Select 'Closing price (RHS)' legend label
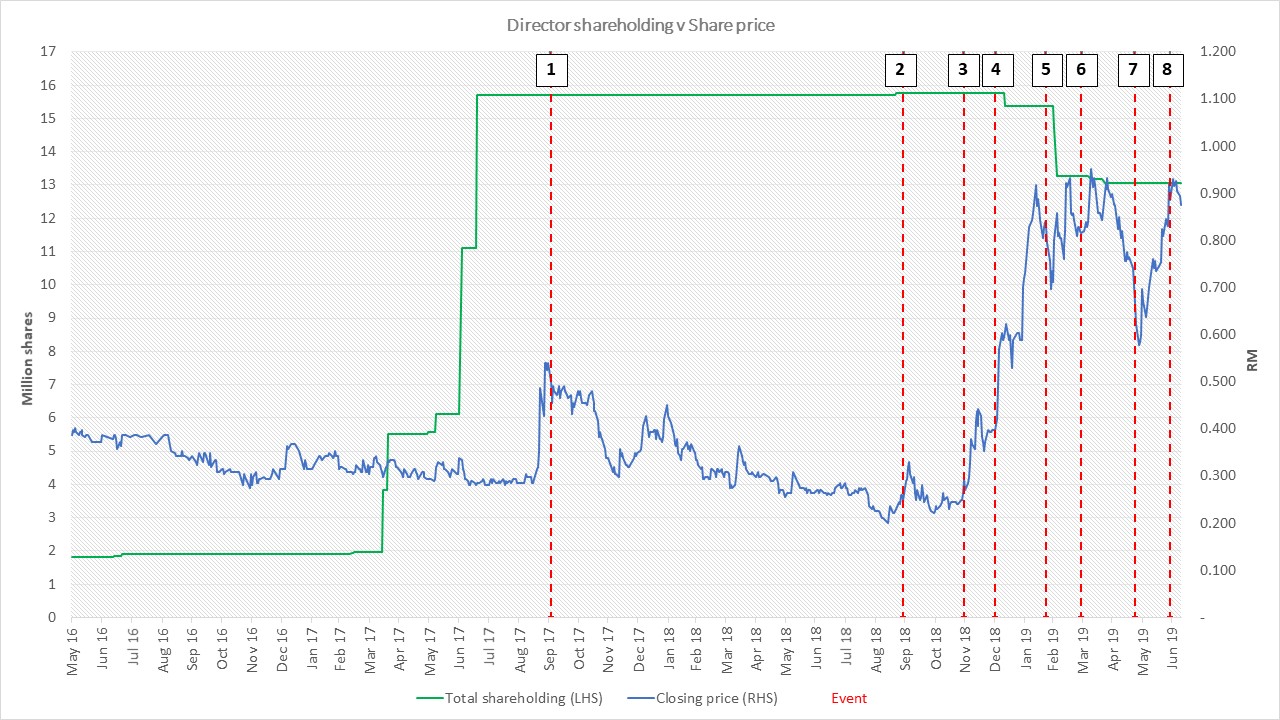 coord(717,698)
